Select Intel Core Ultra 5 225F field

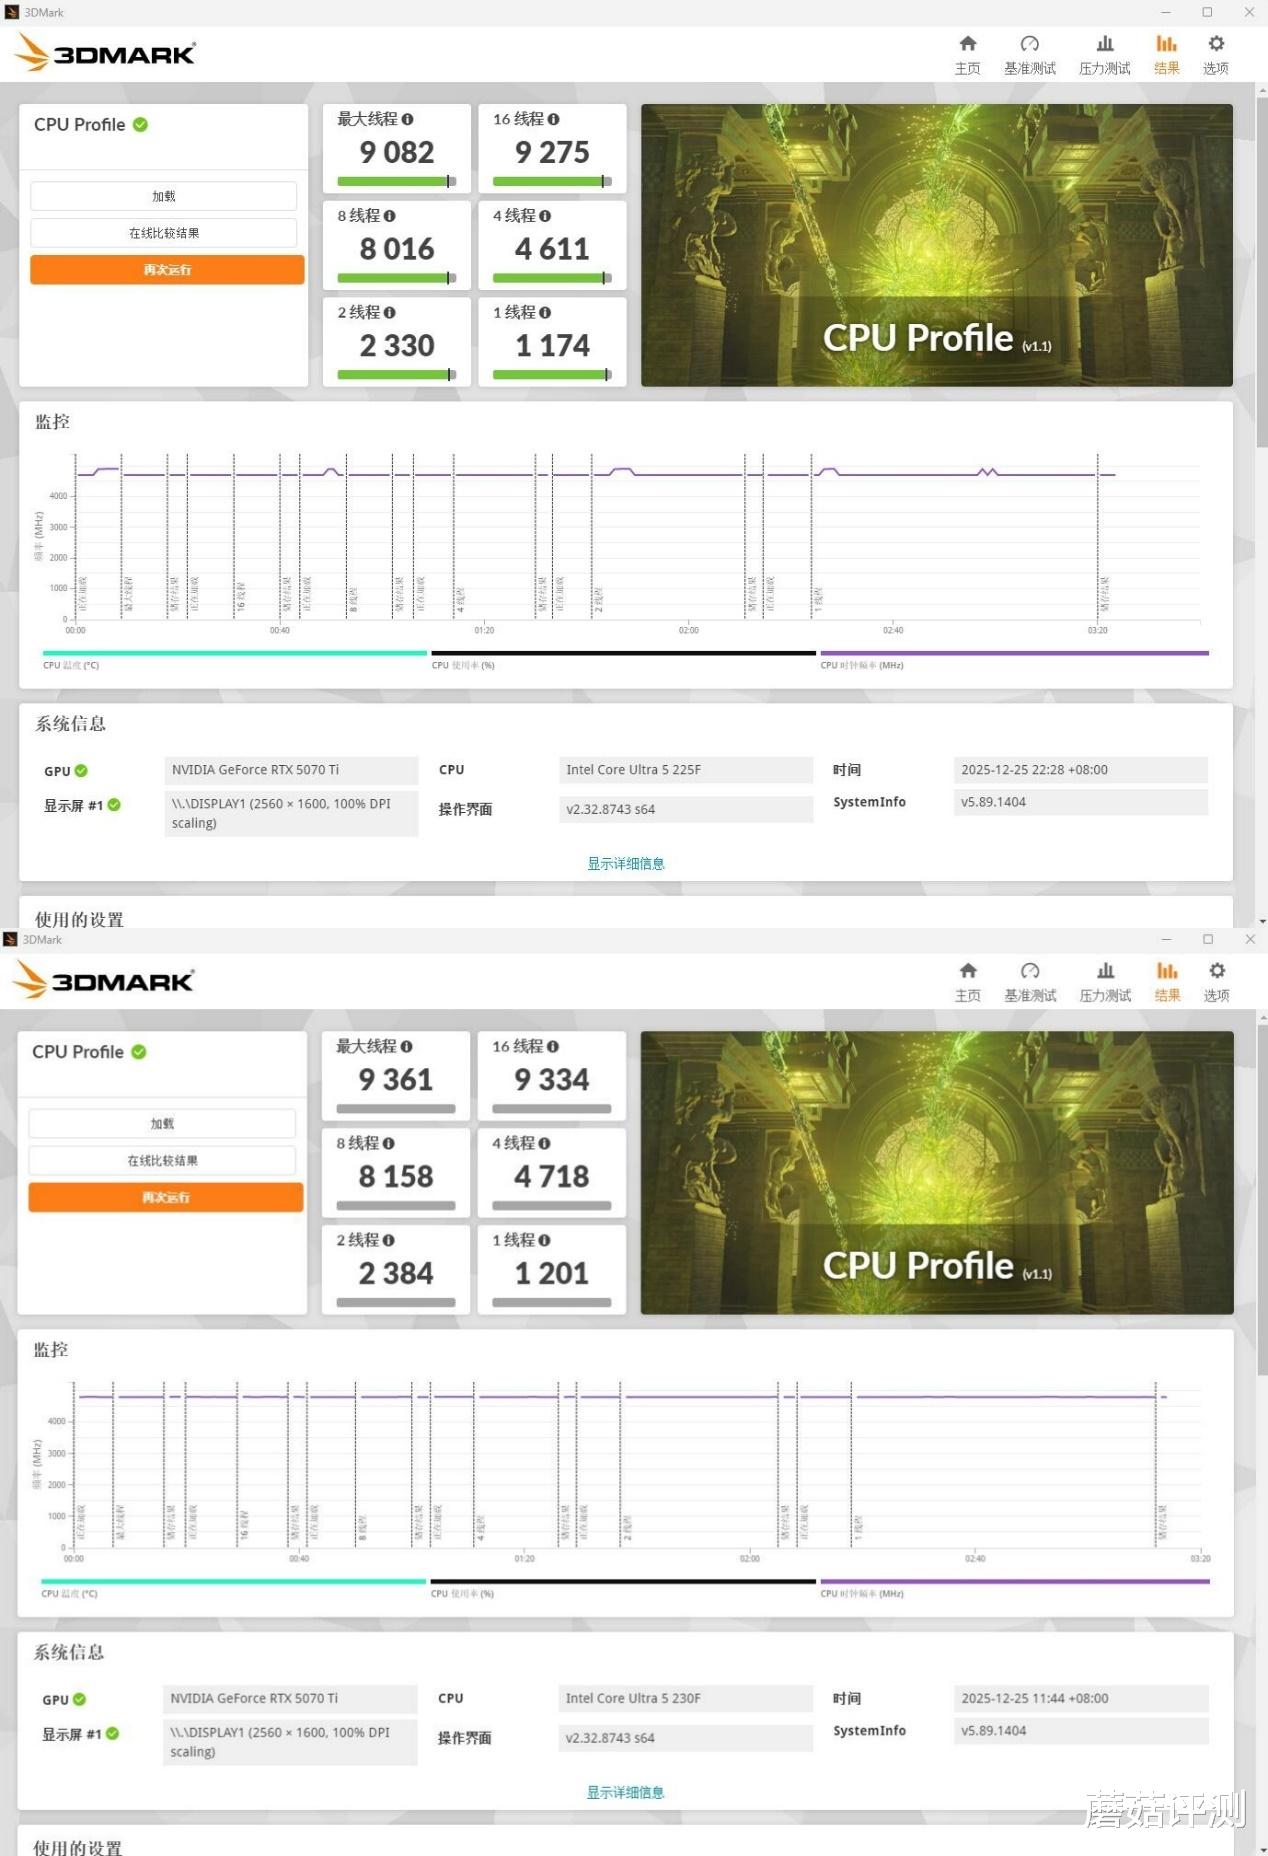coord(686,770)
